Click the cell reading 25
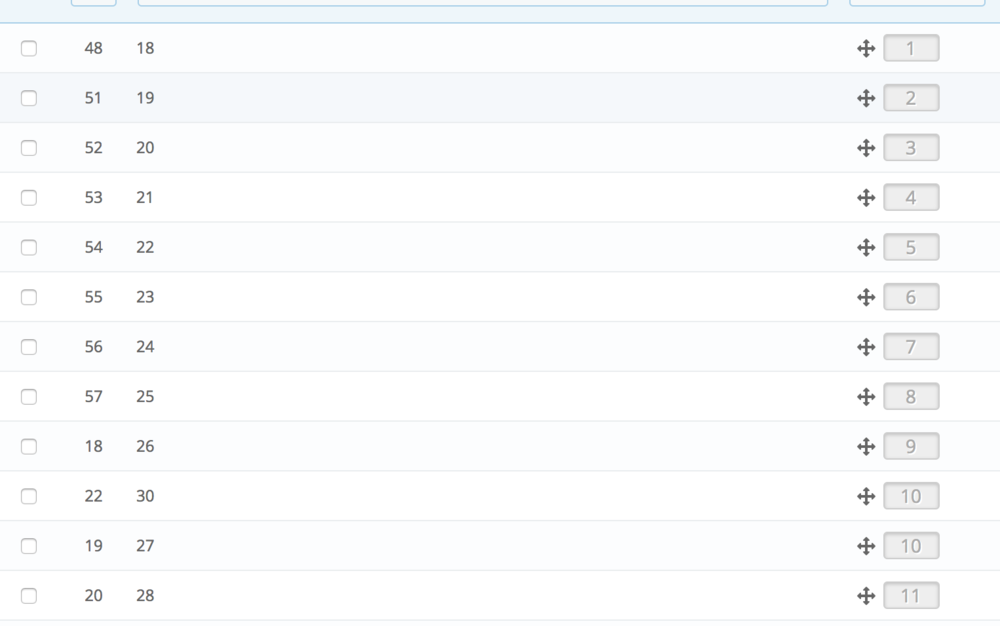 (145, 397)
